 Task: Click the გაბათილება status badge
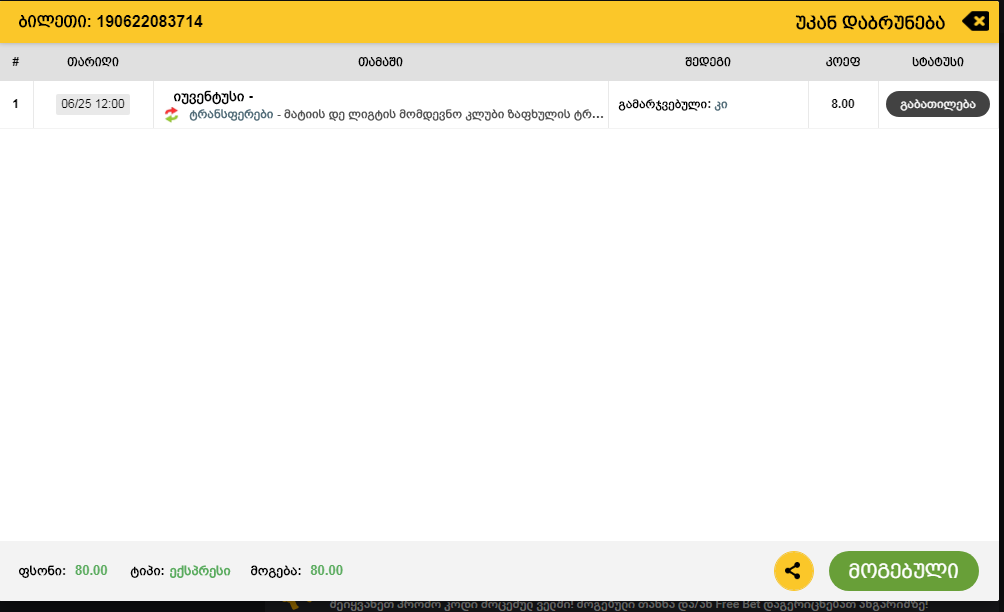coord(937,103)
